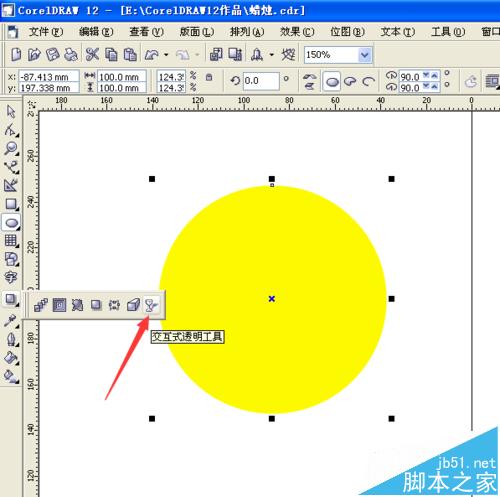This screenshot has height=497, width=500.
Task: Decrease the ending angle with down arrow
Action: pos(426,87)
